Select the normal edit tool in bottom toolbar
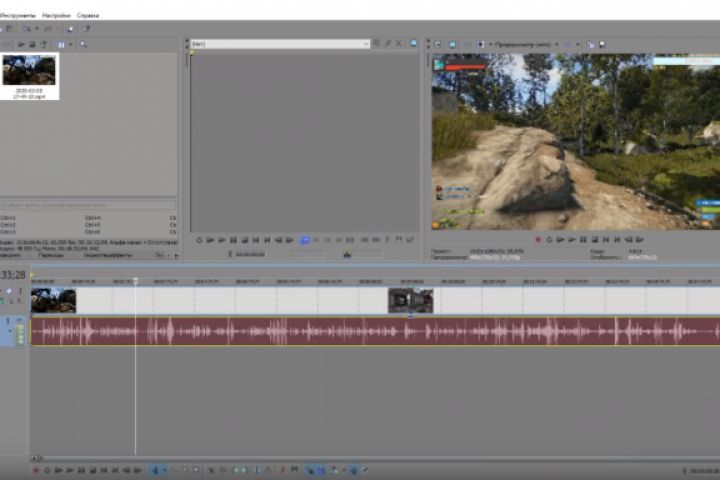The height and width of the screenshot is (480, 720). [x=155, y=470]
